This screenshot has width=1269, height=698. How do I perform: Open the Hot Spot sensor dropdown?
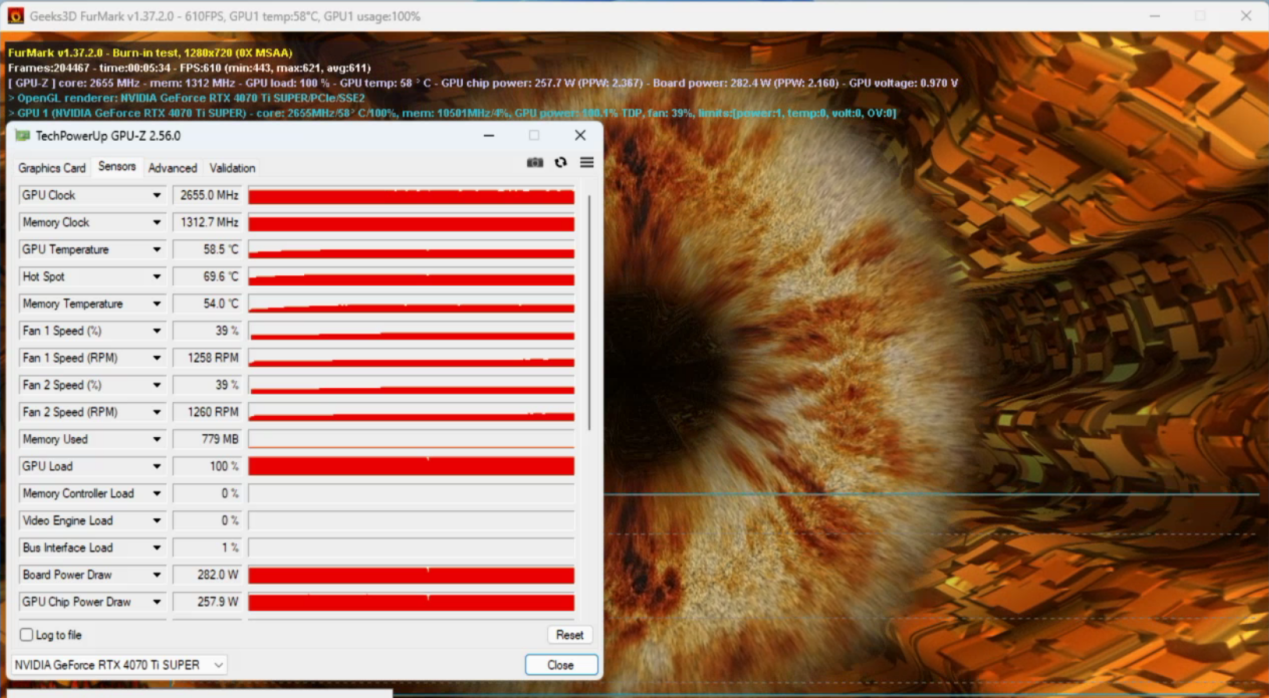click(157, 277)
